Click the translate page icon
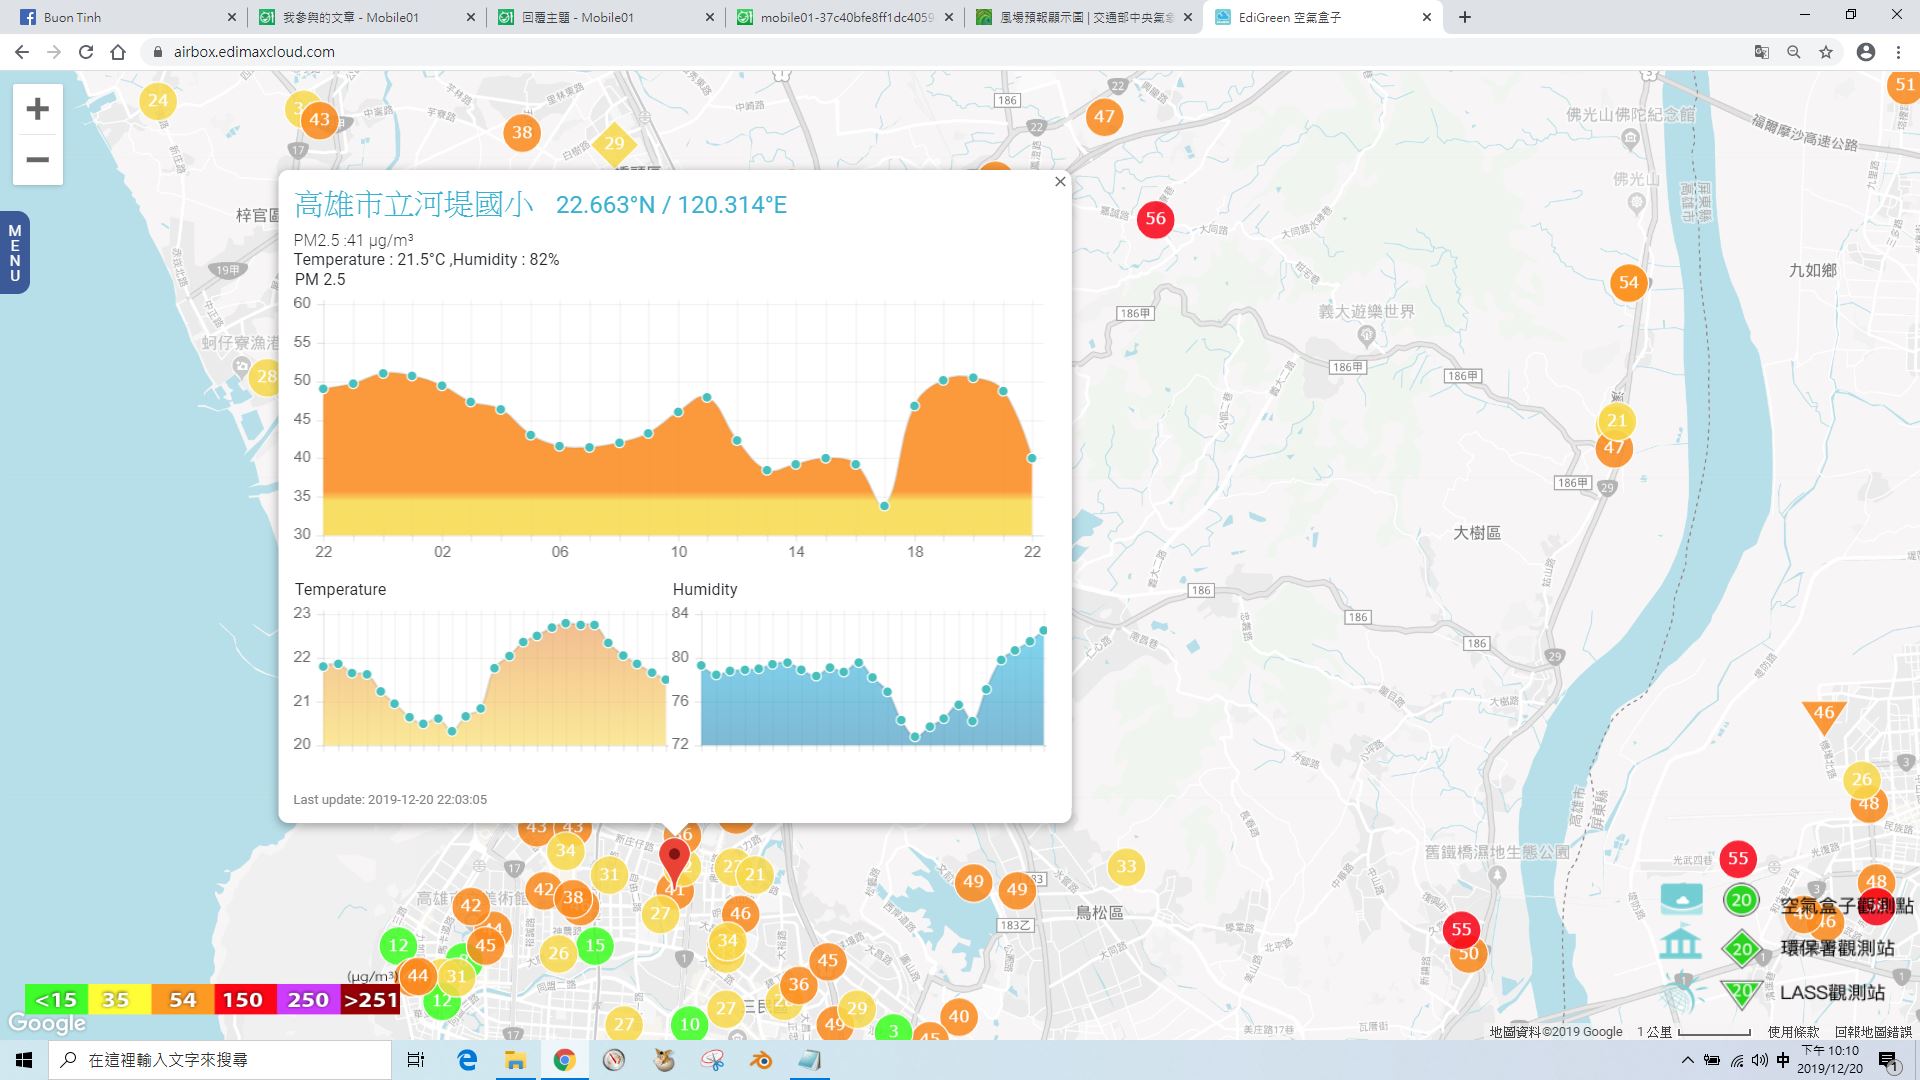This screenshot has height=1080, width=1920. tap(1762, 52)
